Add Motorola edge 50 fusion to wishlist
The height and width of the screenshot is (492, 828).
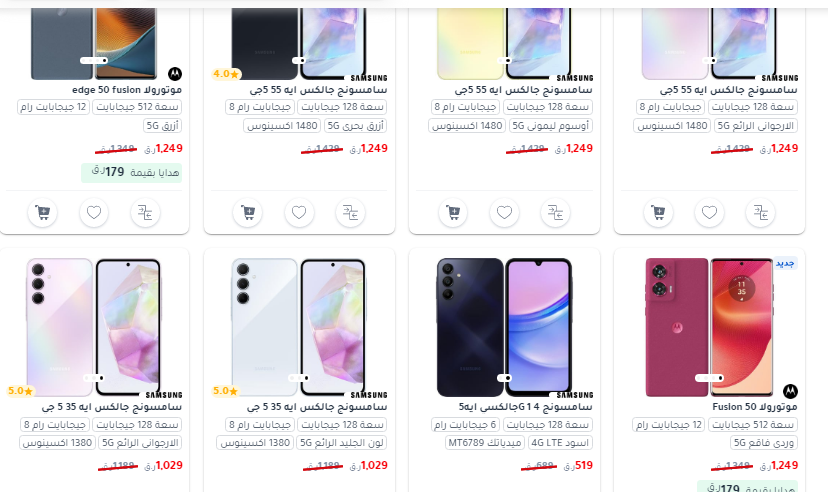point(94,213)
